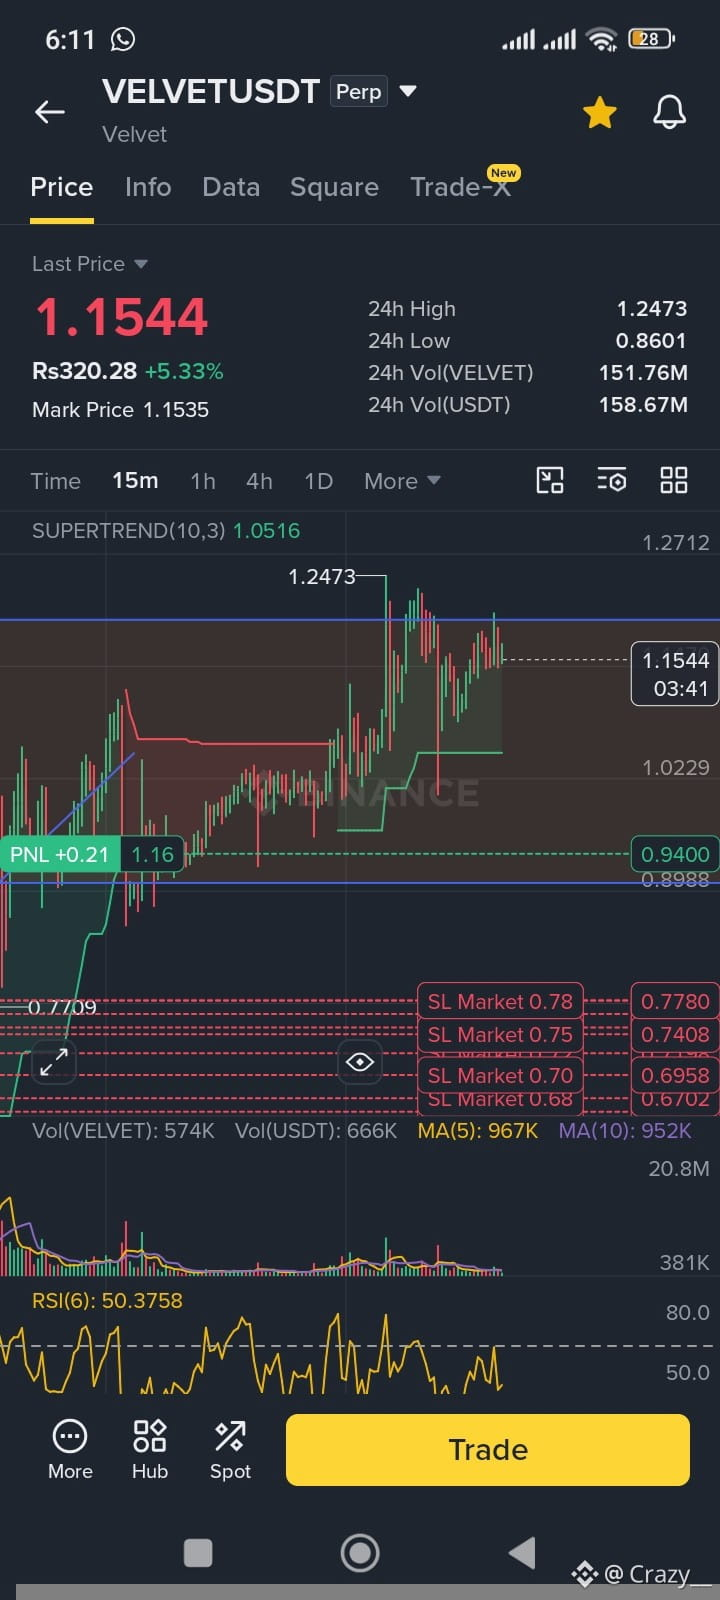Tap the 24h High value 1.2473
Viewport: 720px width, 1600px height.
tap(652, 309)
